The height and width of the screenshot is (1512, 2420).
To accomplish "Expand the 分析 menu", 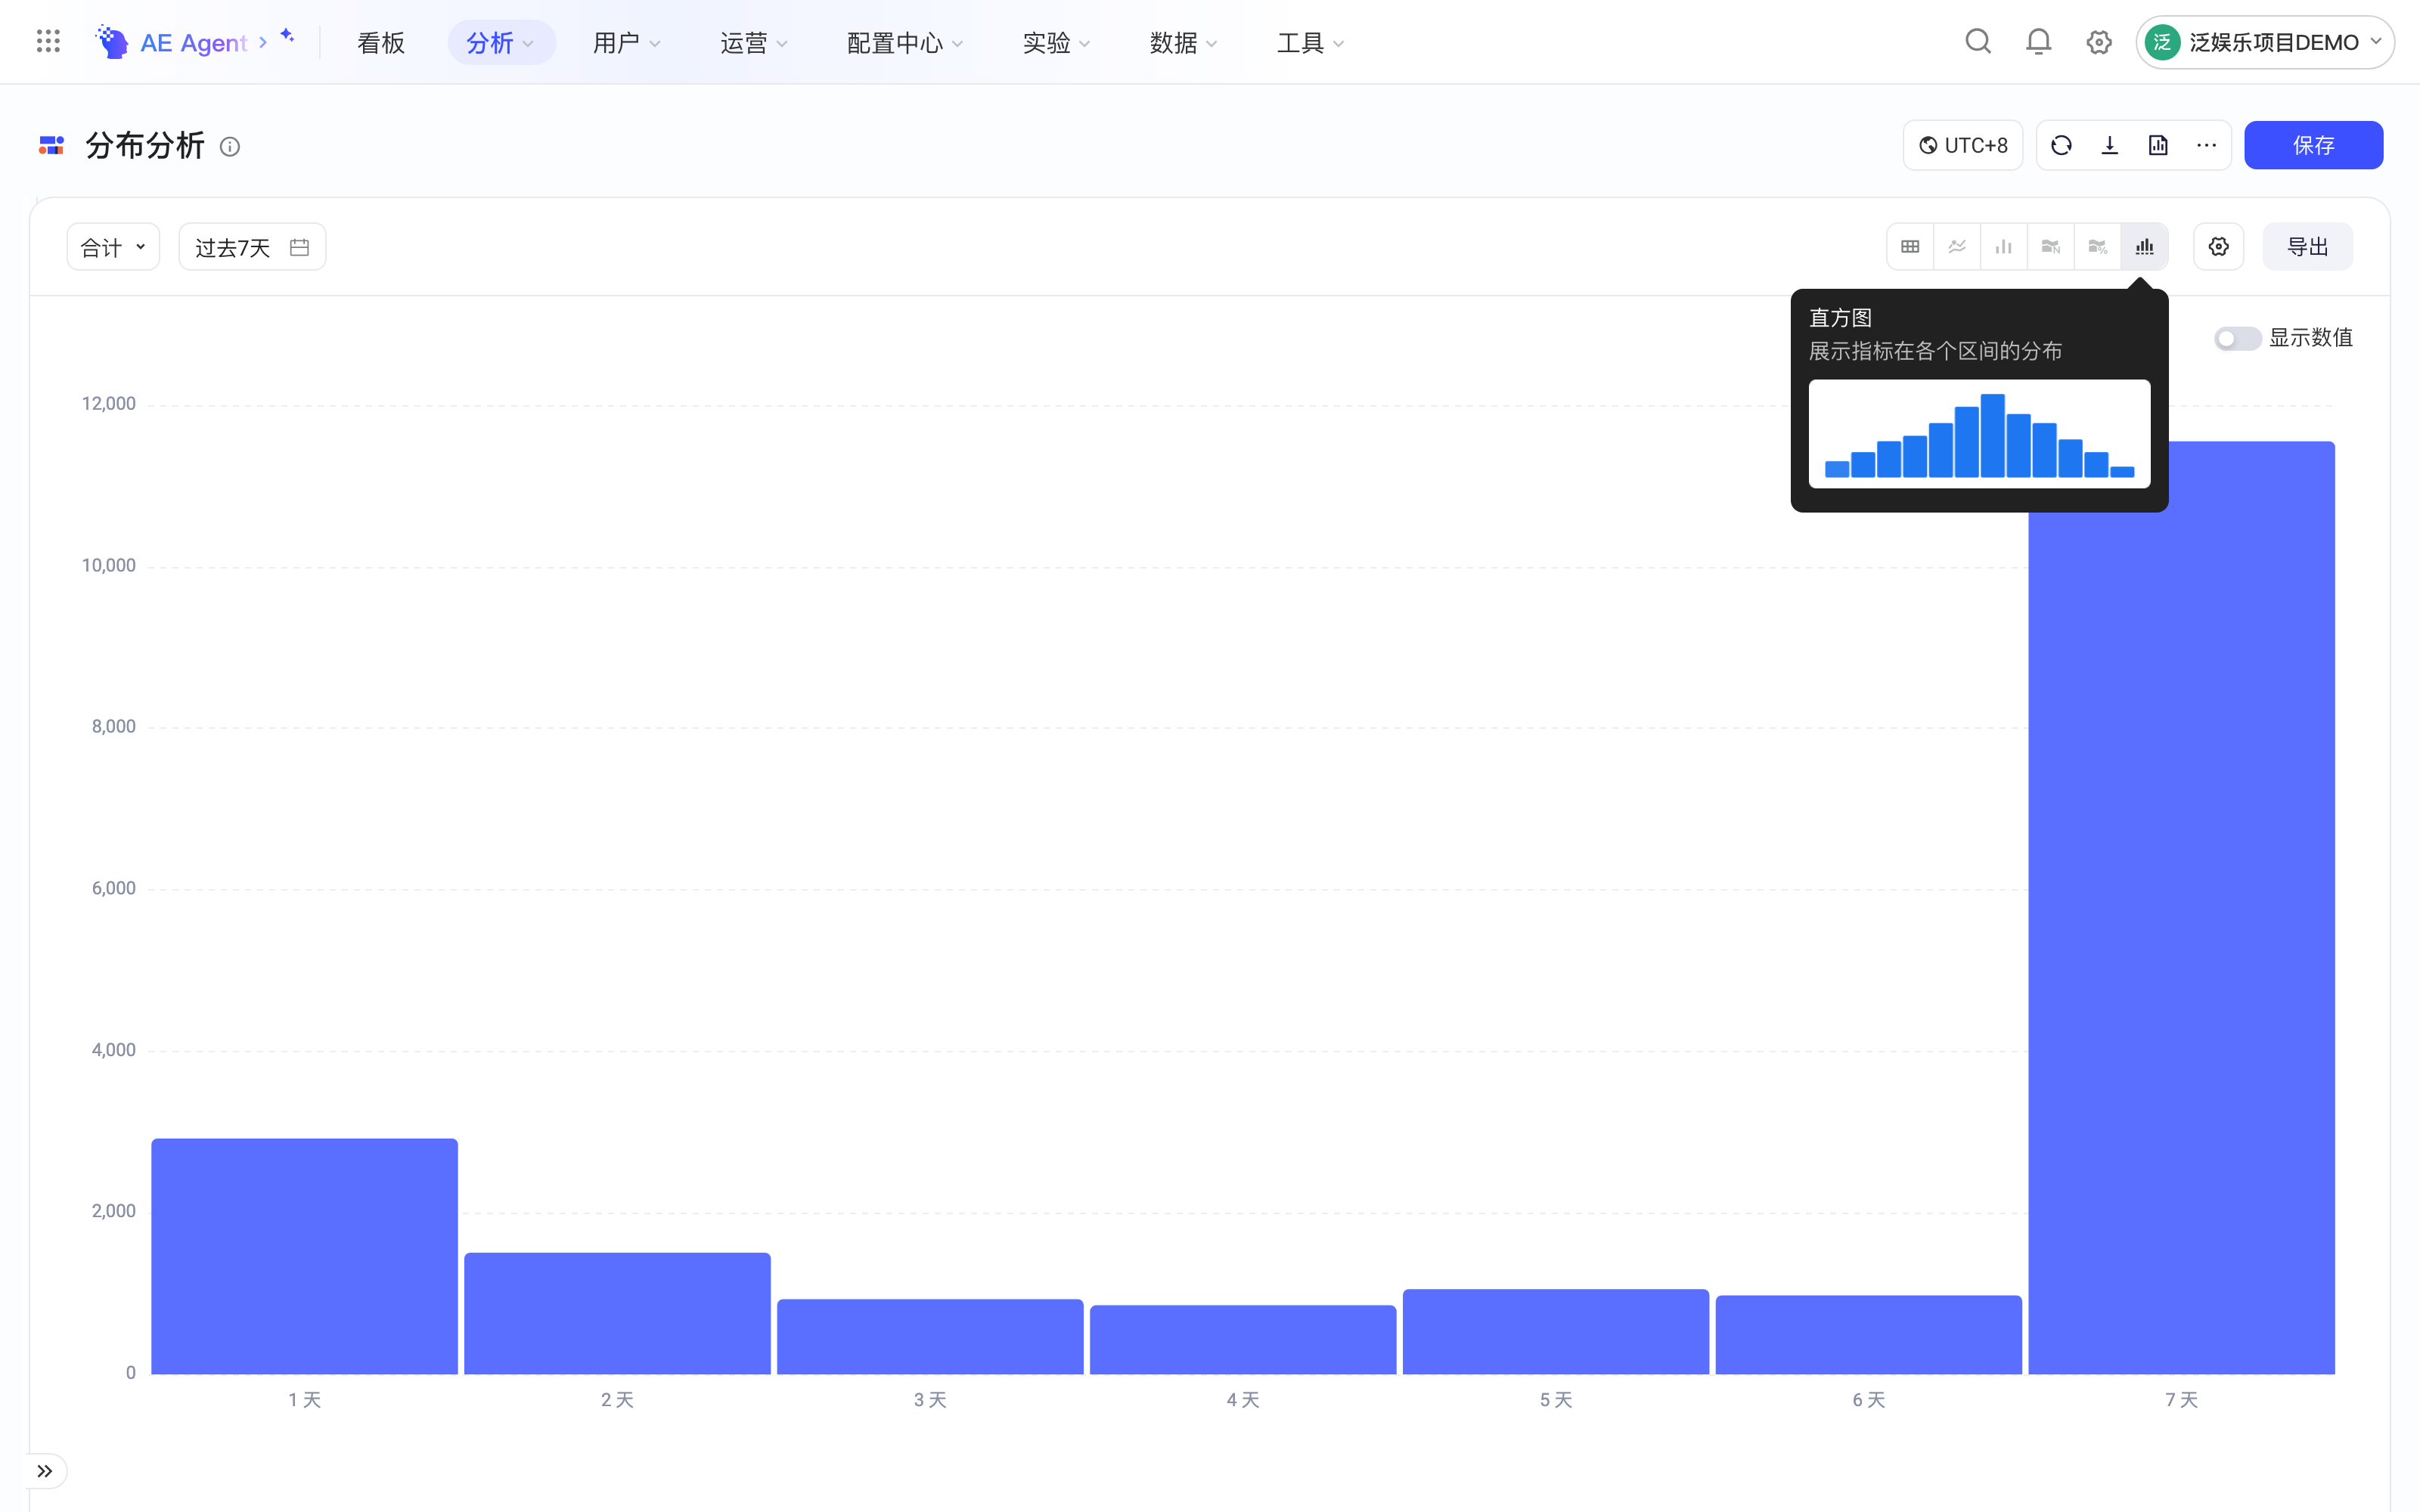I will [x=501, y=43].
